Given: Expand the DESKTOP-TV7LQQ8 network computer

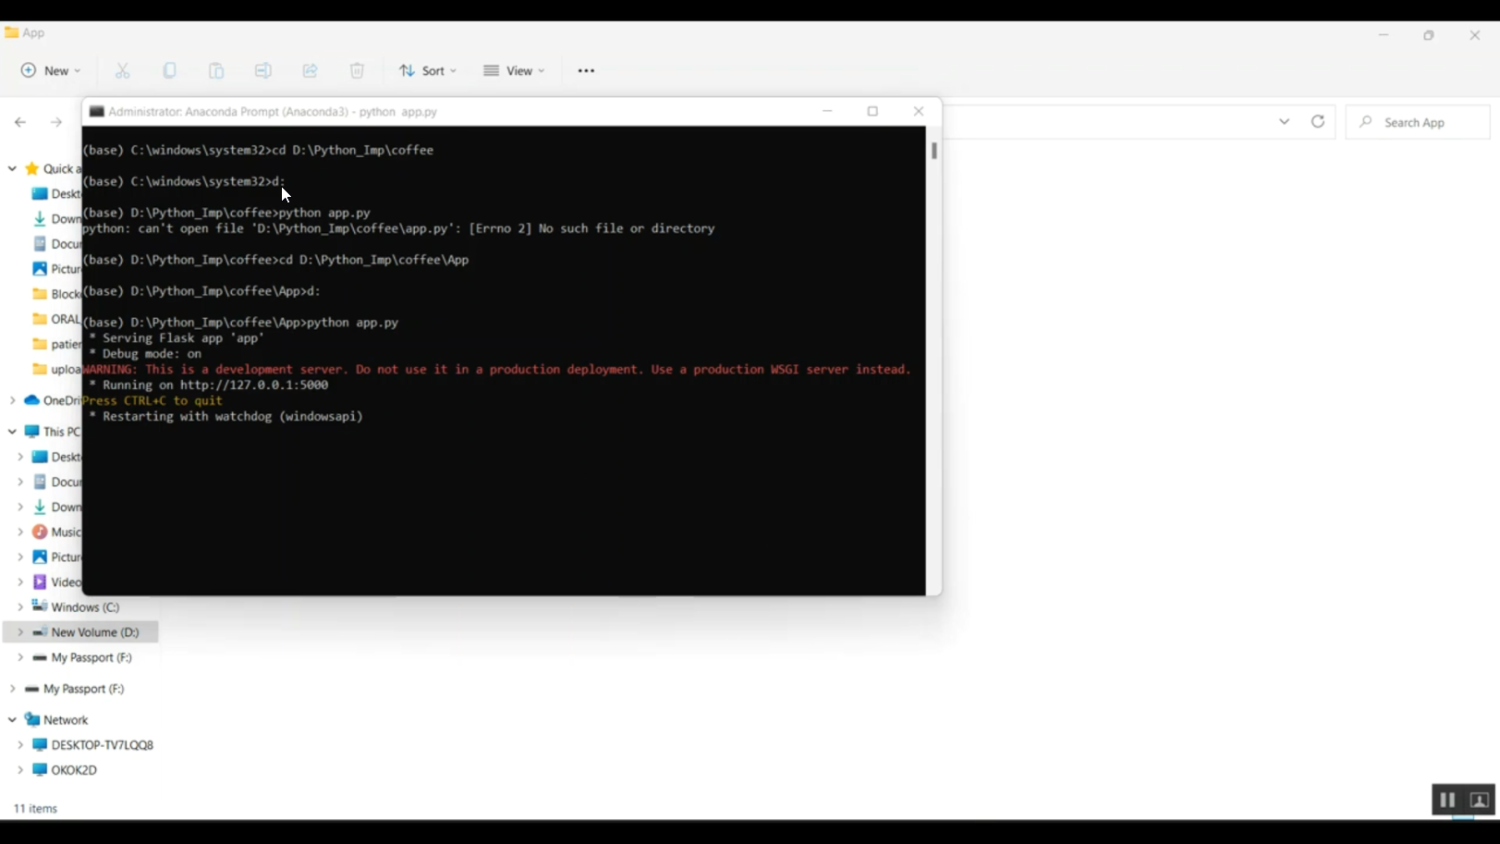Looking at the screenshot, I should point(20,745).
